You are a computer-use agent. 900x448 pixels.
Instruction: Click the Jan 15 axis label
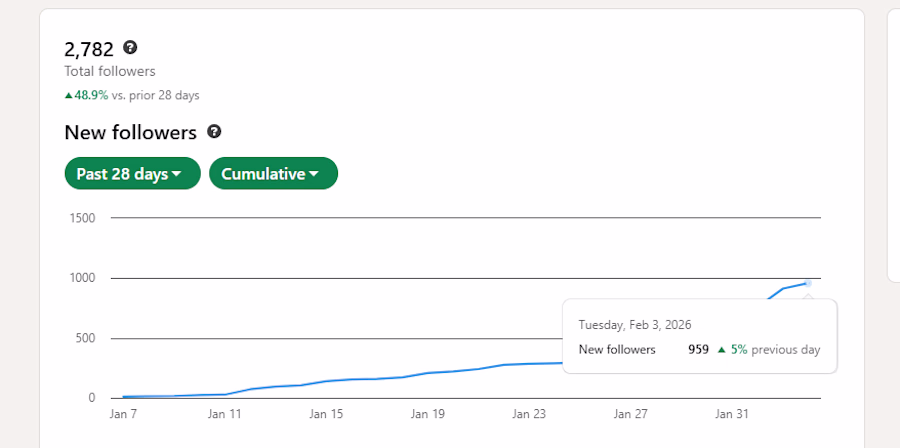326,414
